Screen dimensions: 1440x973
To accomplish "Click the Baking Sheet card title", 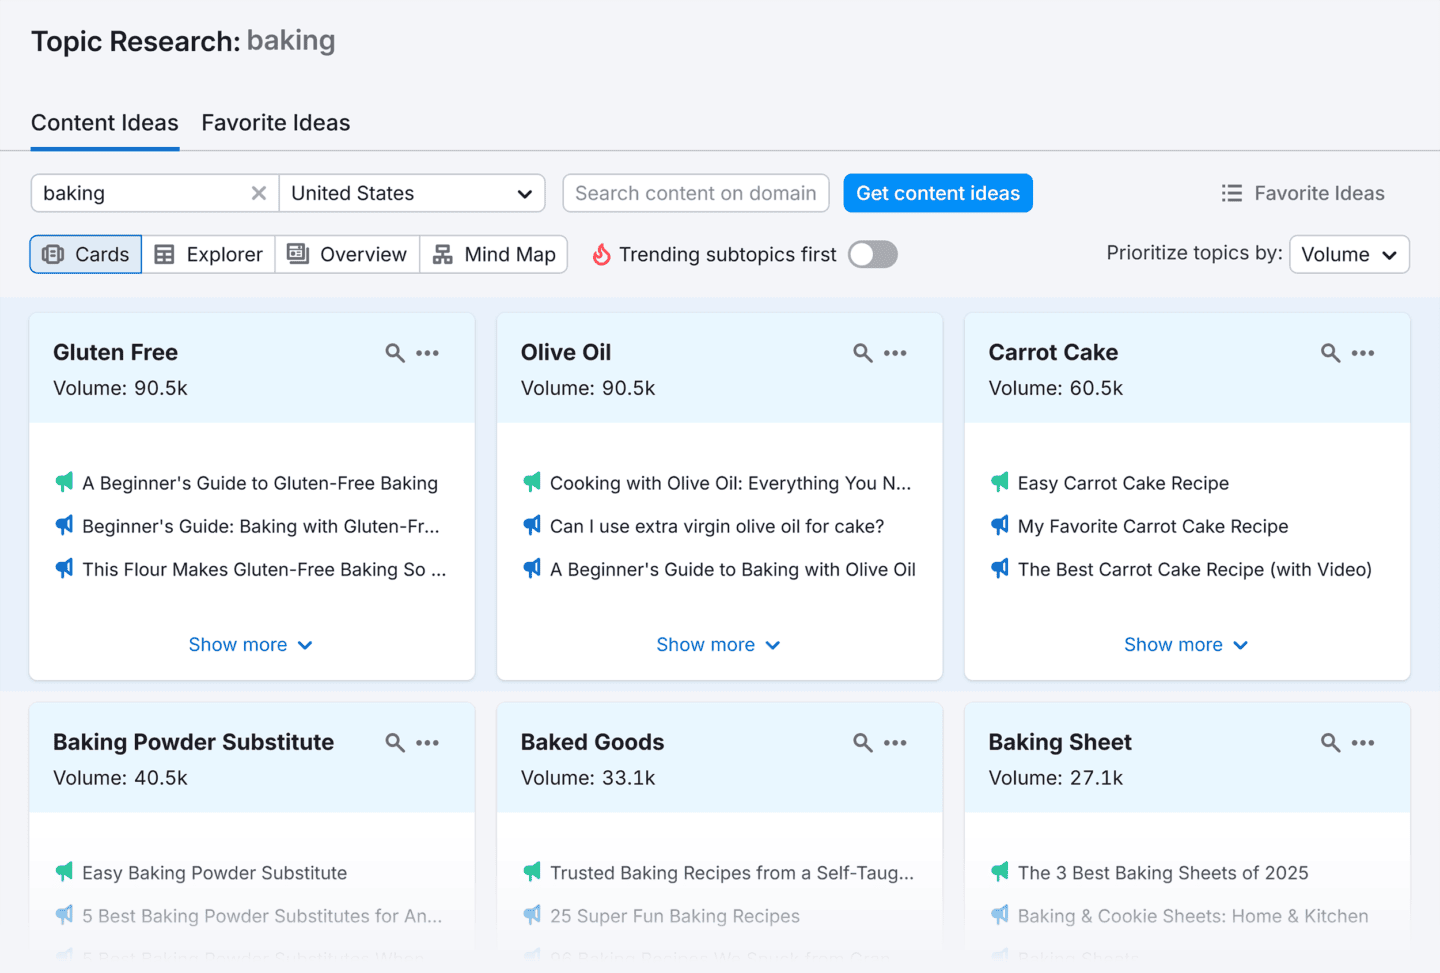I will (x=1060, y=742).
